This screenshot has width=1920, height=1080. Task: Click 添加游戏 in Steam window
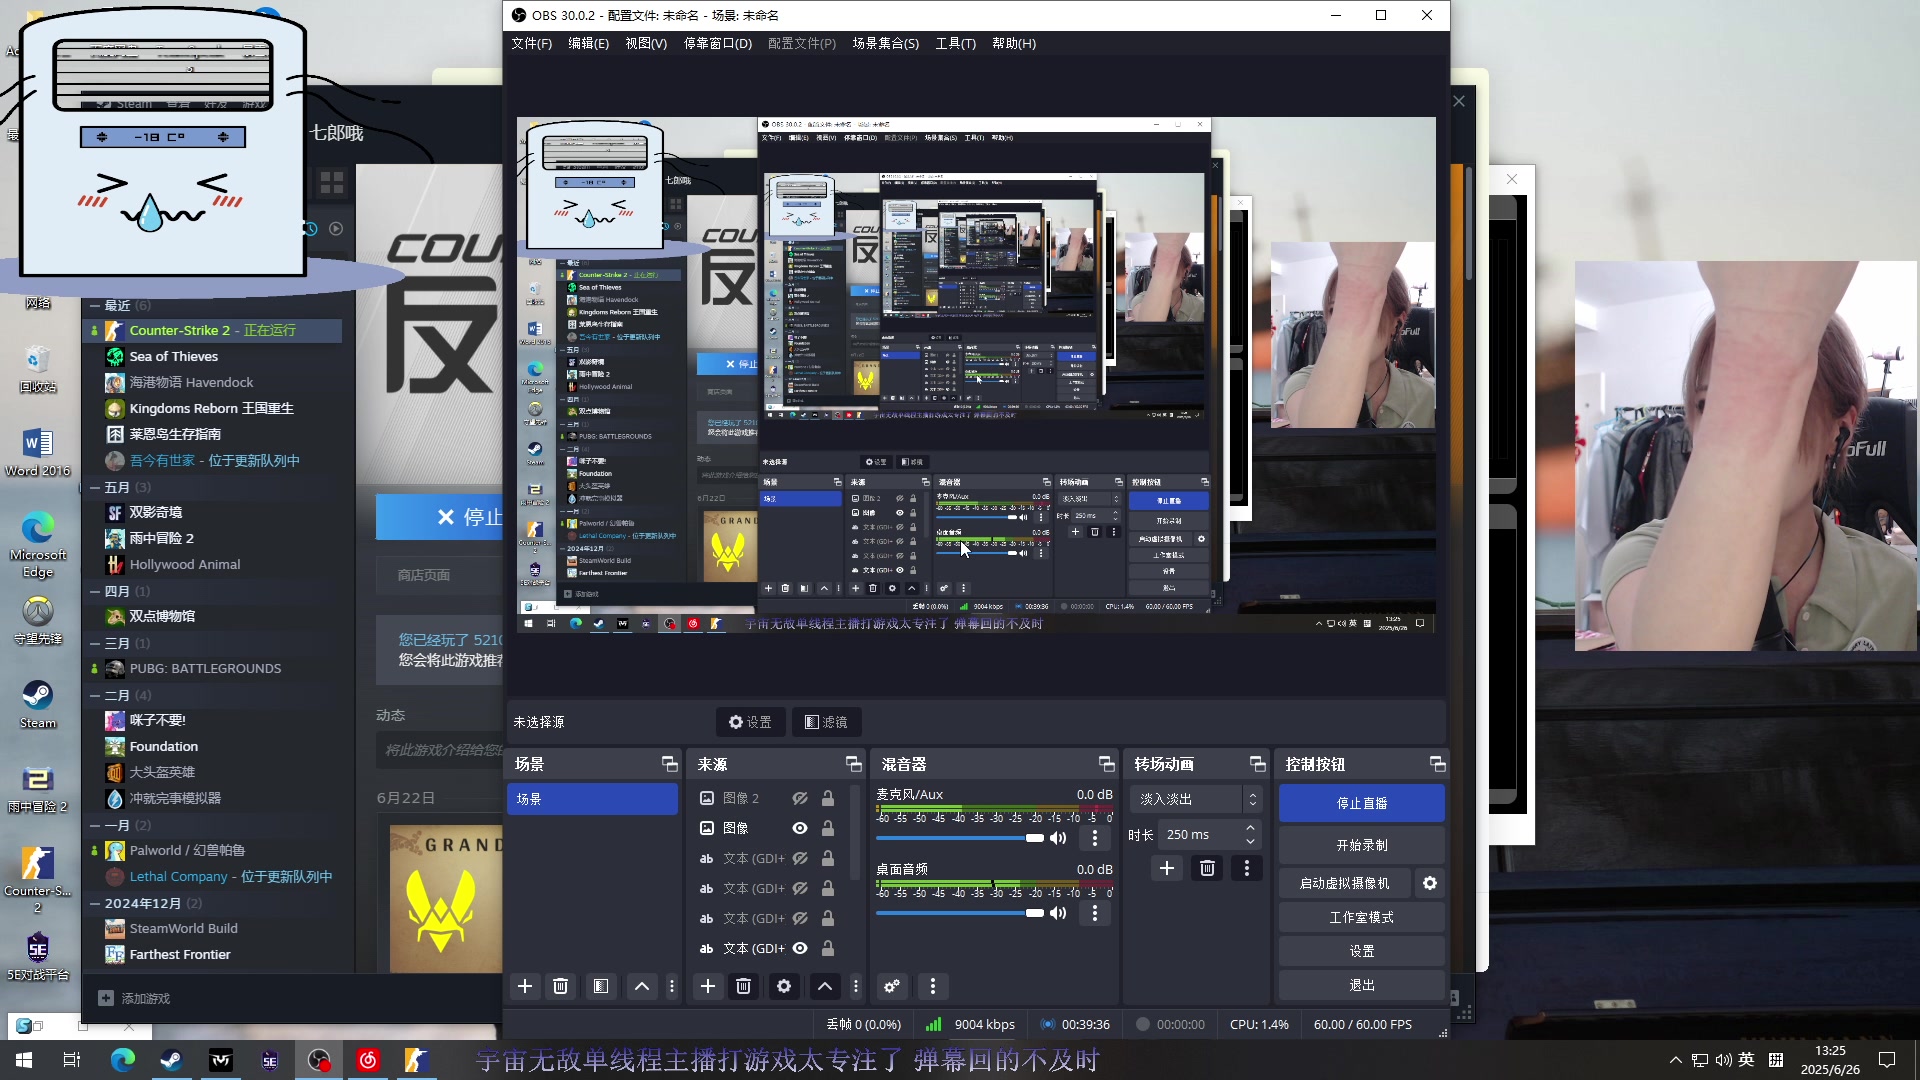click(135, 998)
